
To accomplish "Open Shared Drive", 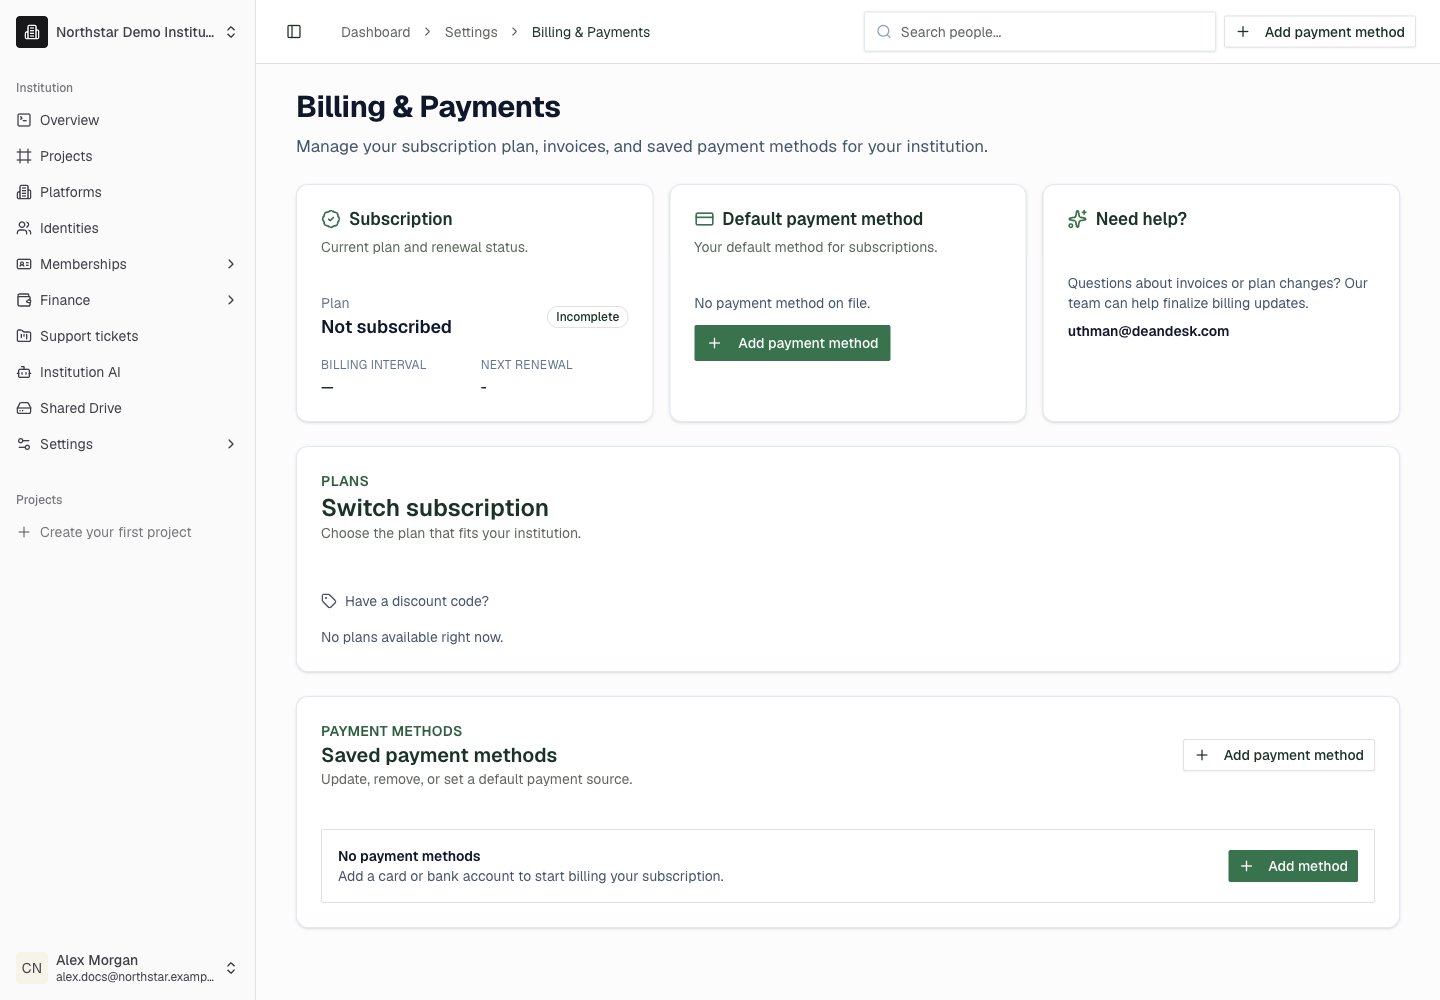I will 128,408.
